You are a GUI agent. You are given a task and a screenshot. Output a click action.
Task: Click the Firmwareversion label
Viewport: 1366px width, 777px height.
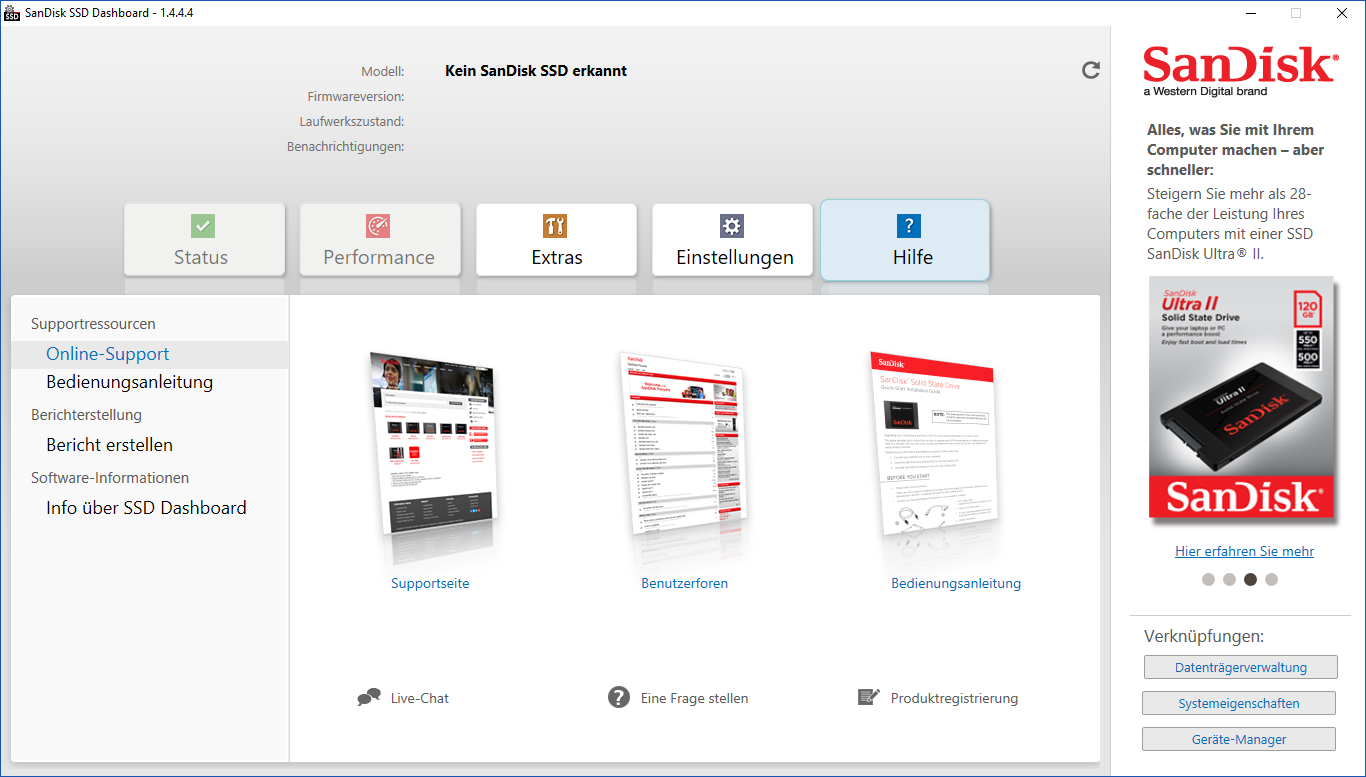coord(356,97)
